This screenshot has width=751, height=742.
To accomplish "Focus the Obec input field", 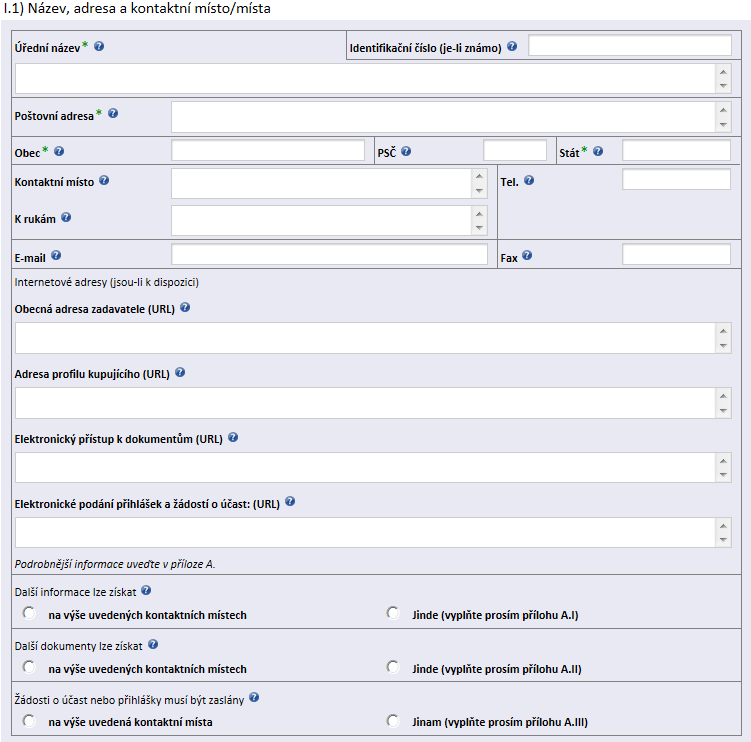I will tap(268, 150).
